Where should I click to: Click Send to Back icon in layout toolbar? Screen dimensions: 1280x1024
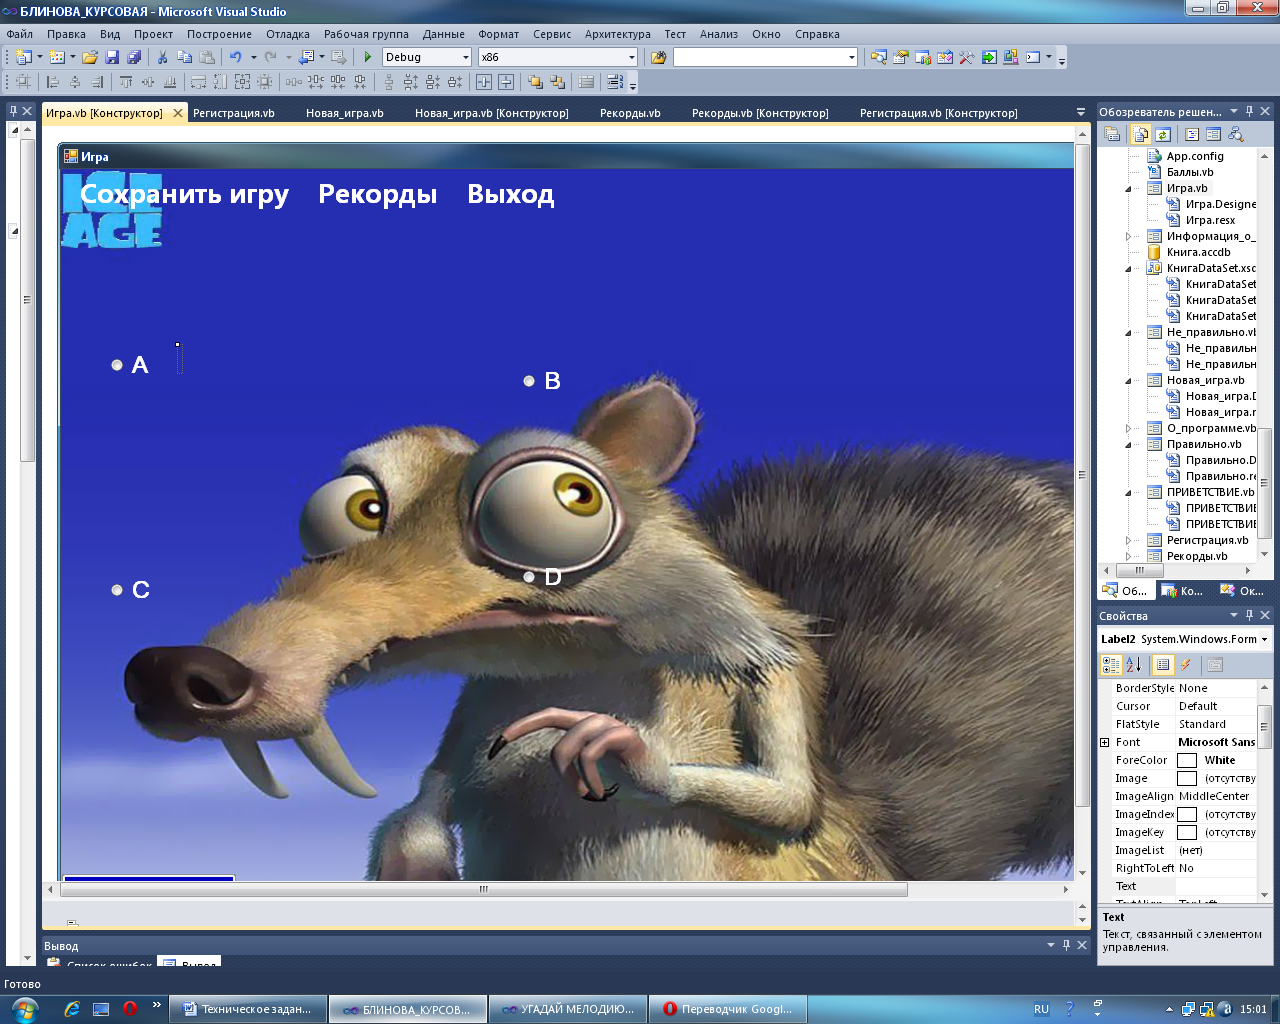558,82
